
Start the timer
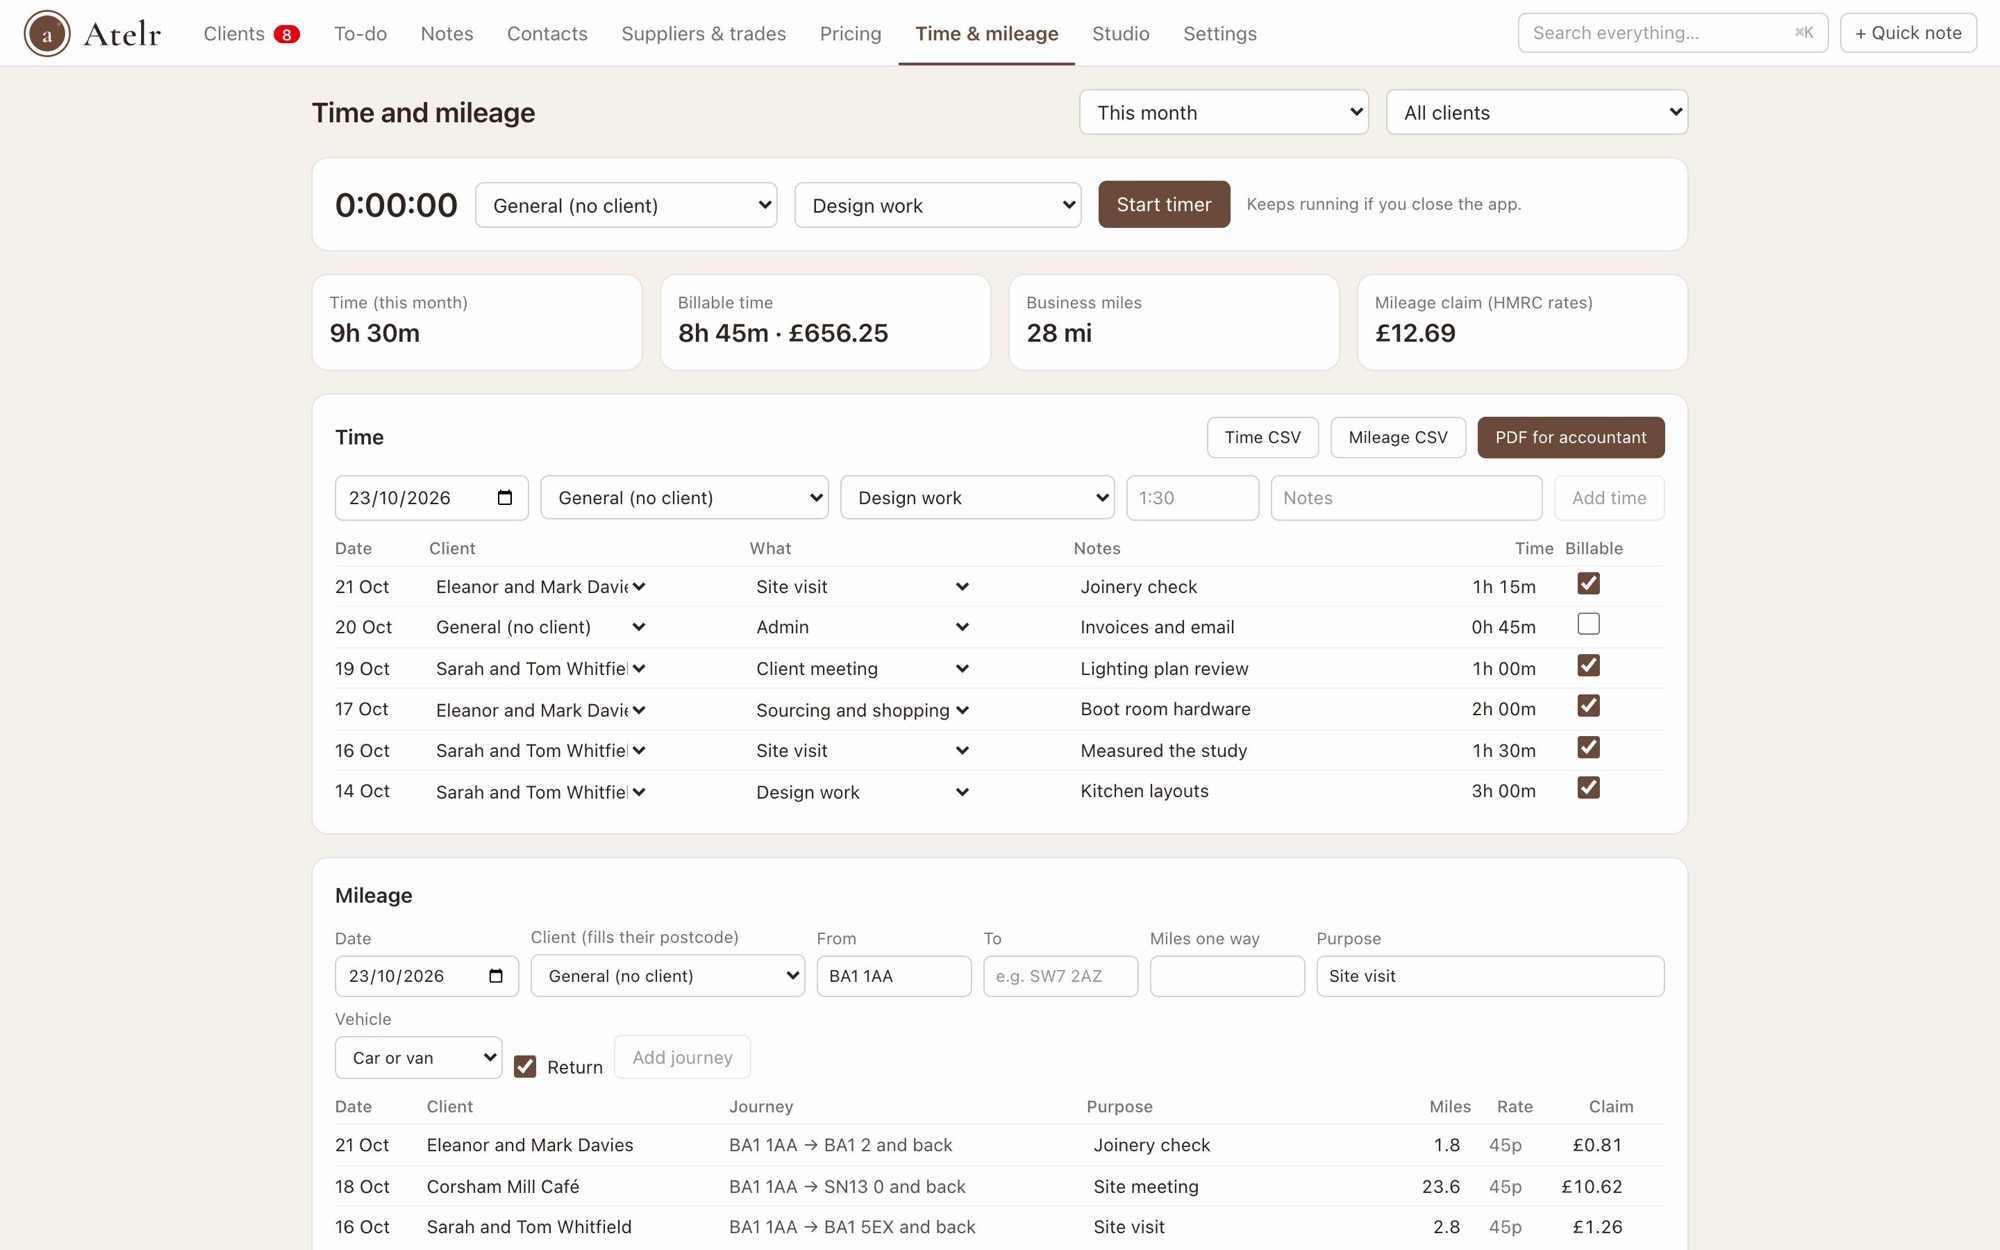pos(1164,204)
